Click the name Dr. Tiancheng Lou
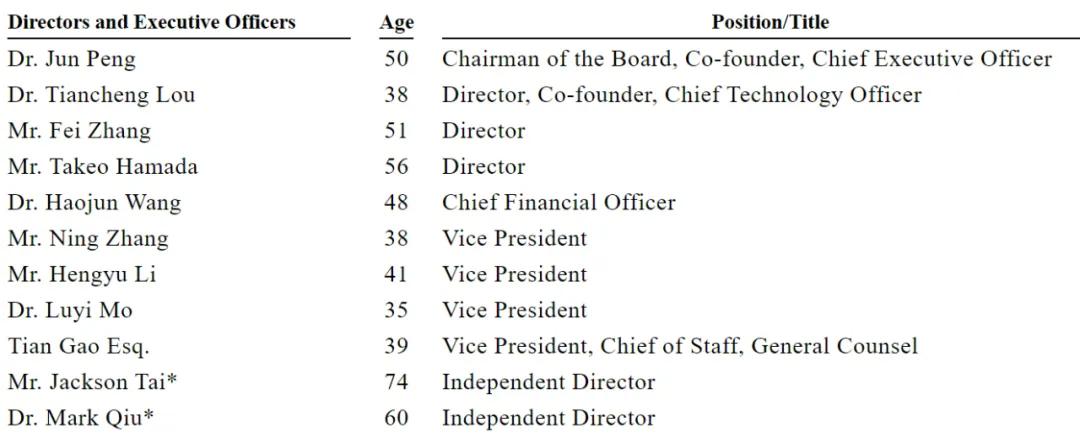This screenshot has height=444, width=1080. click(101, 95)
